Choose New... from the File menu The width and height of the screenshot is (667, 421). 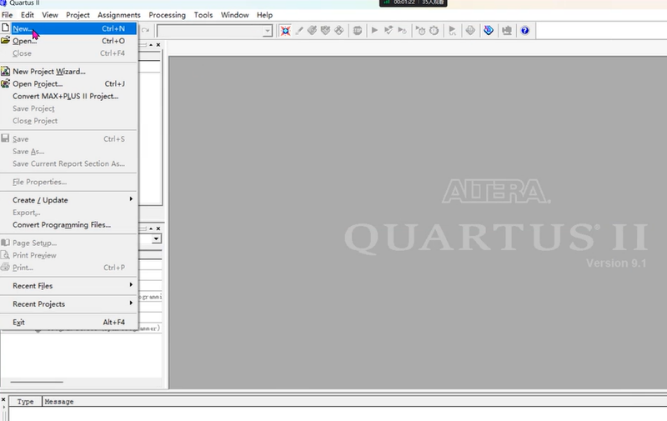point(69,28)
